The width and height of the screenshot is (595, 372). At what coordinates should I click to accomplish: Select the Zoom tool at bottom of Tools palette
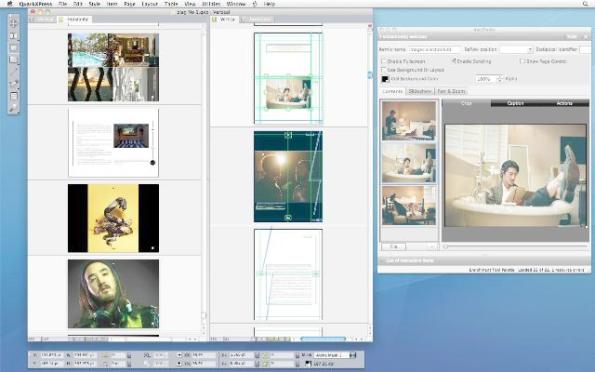(14, 109)
